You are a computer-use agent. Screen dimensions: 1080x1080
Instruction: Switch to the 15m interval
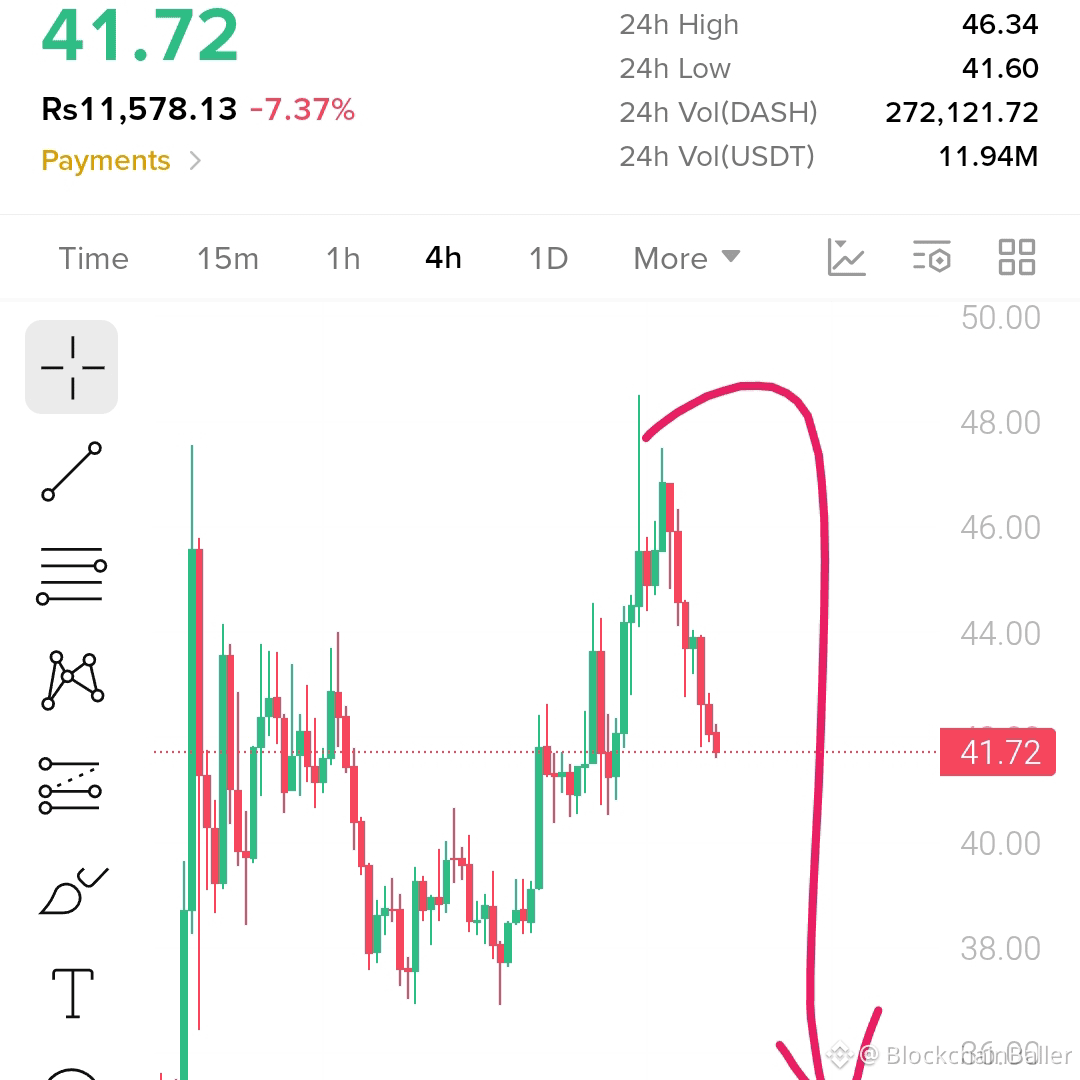click(x=228, y=259)
